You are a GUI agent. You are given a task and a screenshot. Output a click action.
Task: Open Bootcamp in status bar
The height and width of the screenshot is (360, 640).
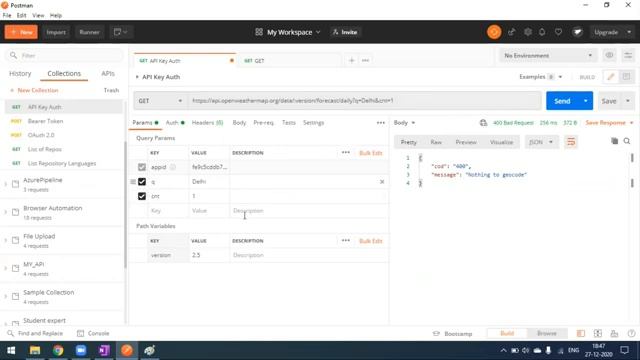tap(452, 333)
